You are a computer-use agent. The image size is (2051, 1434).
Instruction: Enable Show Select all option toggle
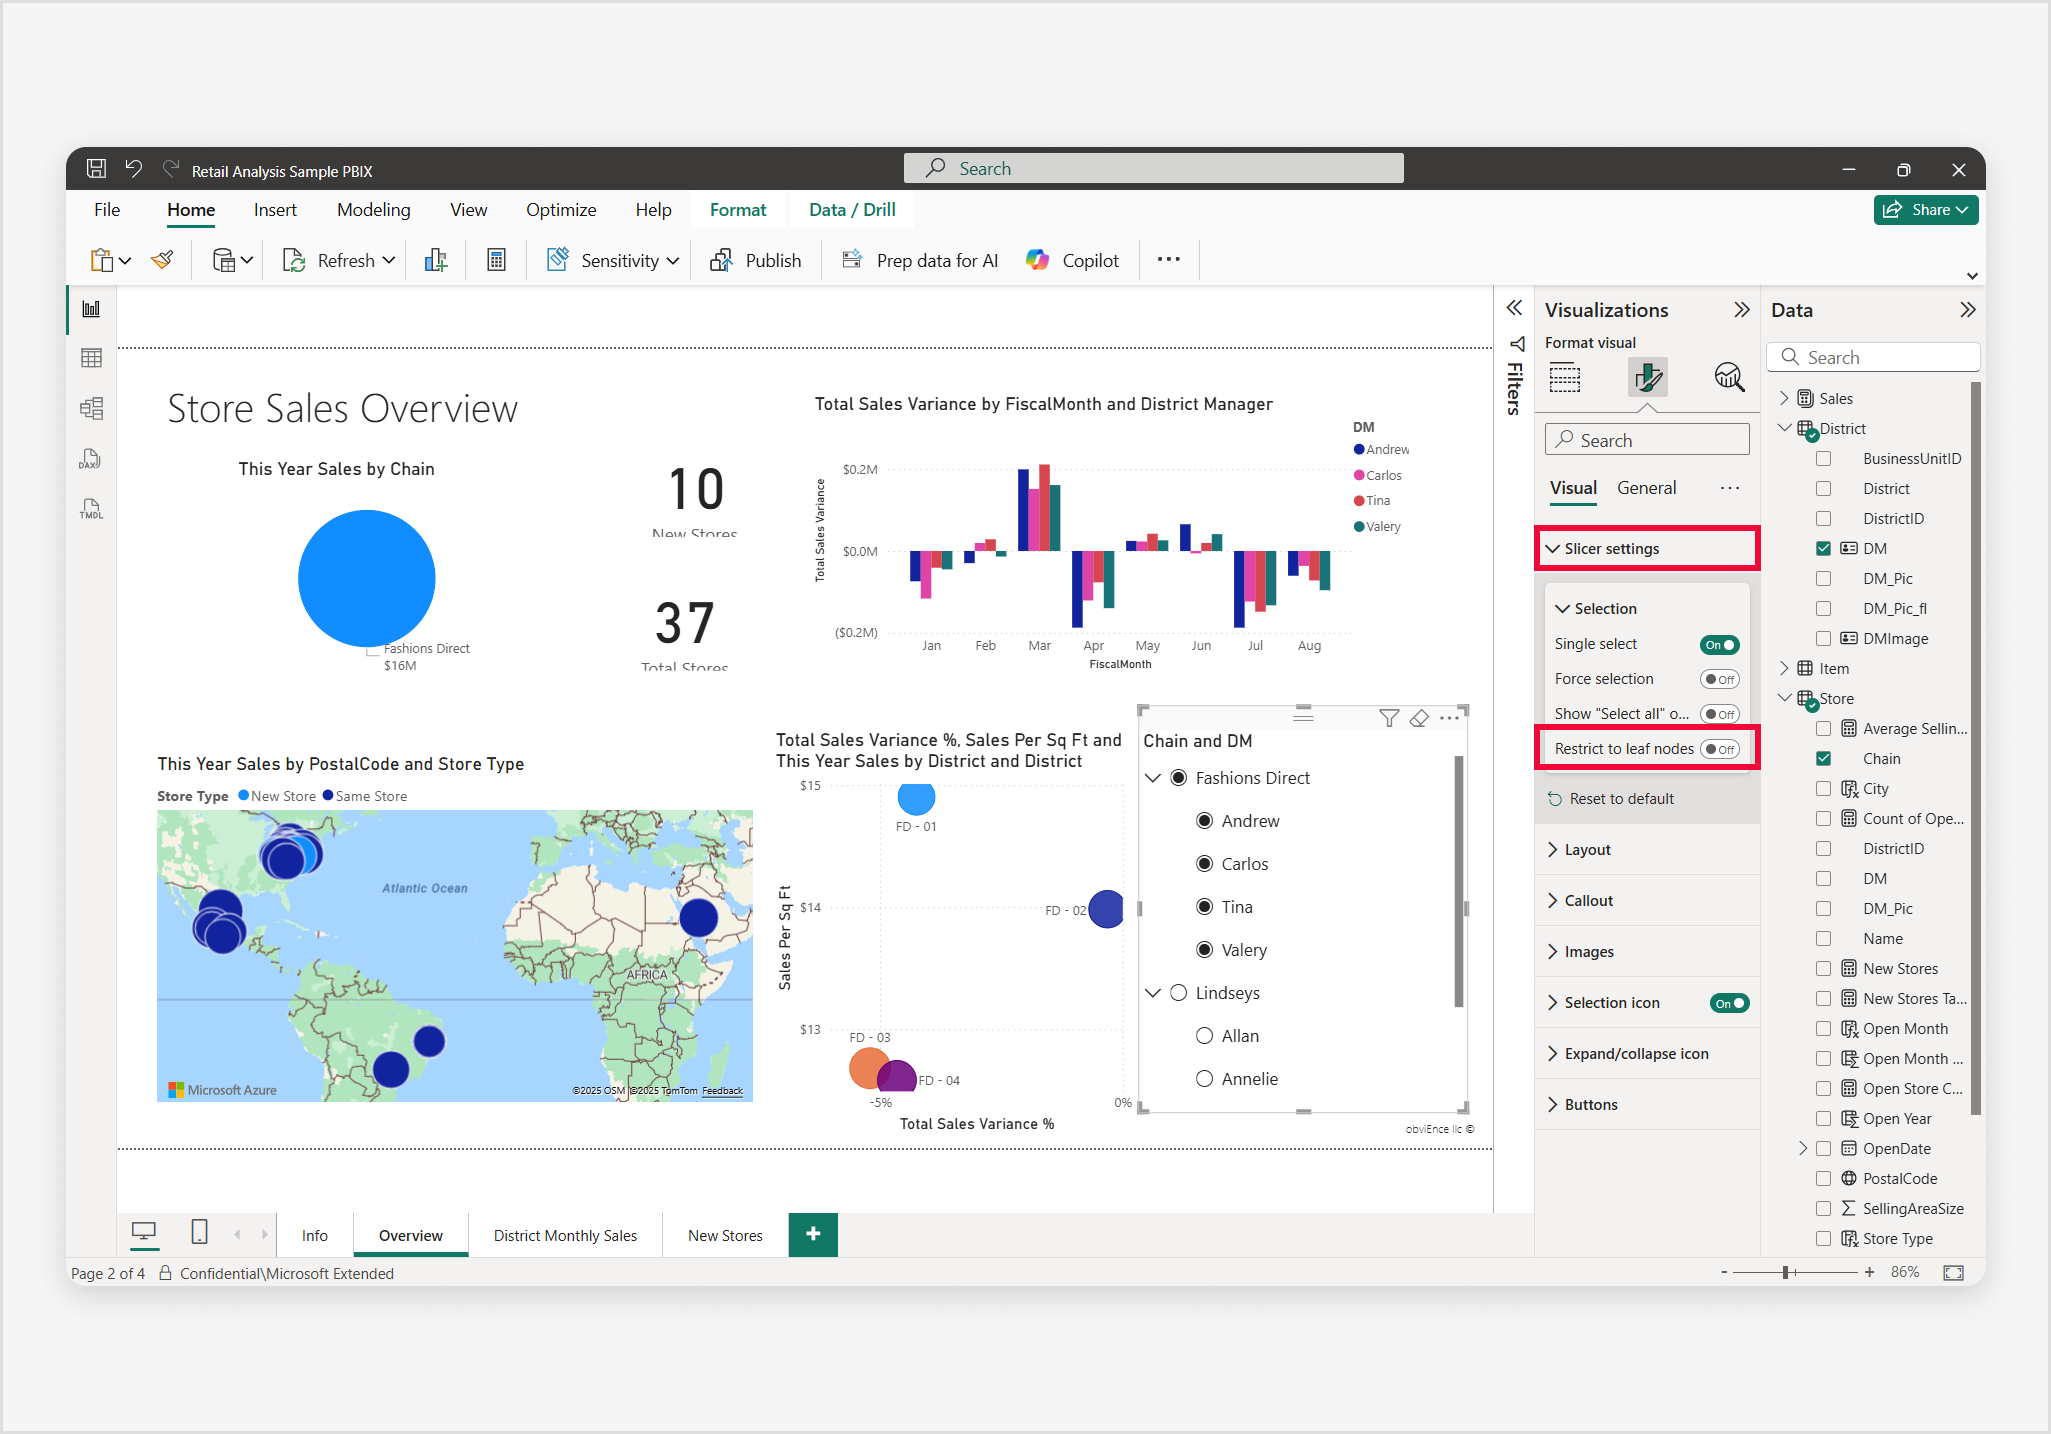(1720, 714)
